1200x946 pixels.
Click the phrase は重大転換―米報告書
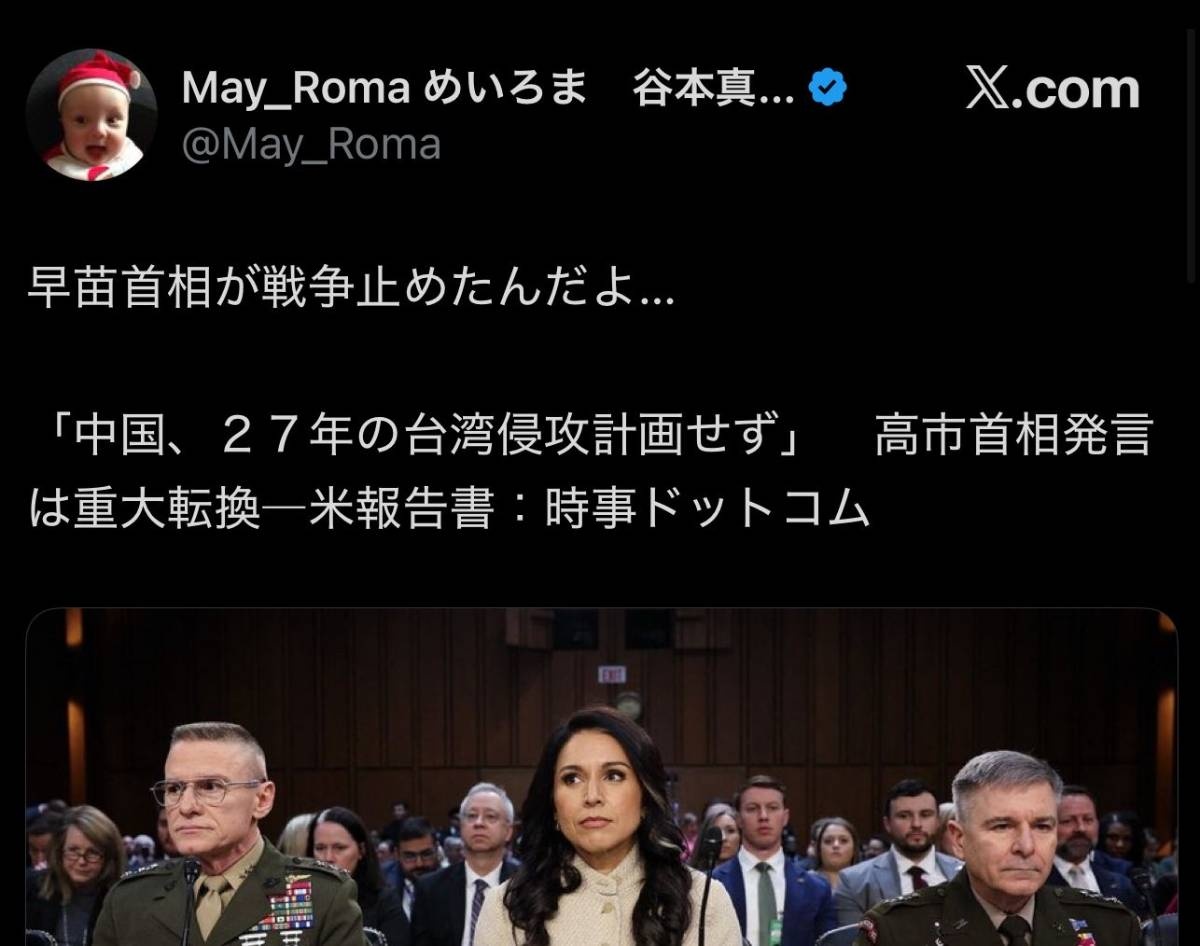coord(262,511)
